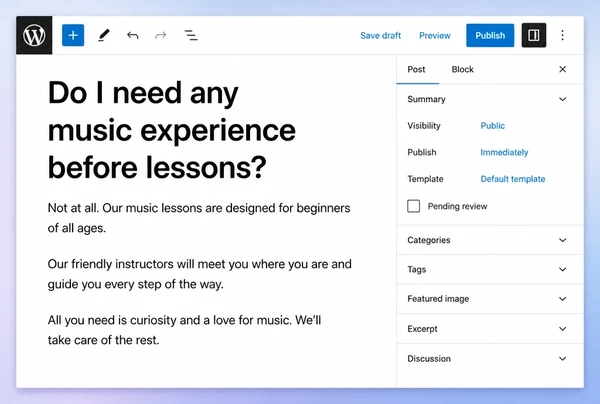Screen dimensions: 600x404
Task: Expand the Discussion section
Action: [x=490, y=358]
